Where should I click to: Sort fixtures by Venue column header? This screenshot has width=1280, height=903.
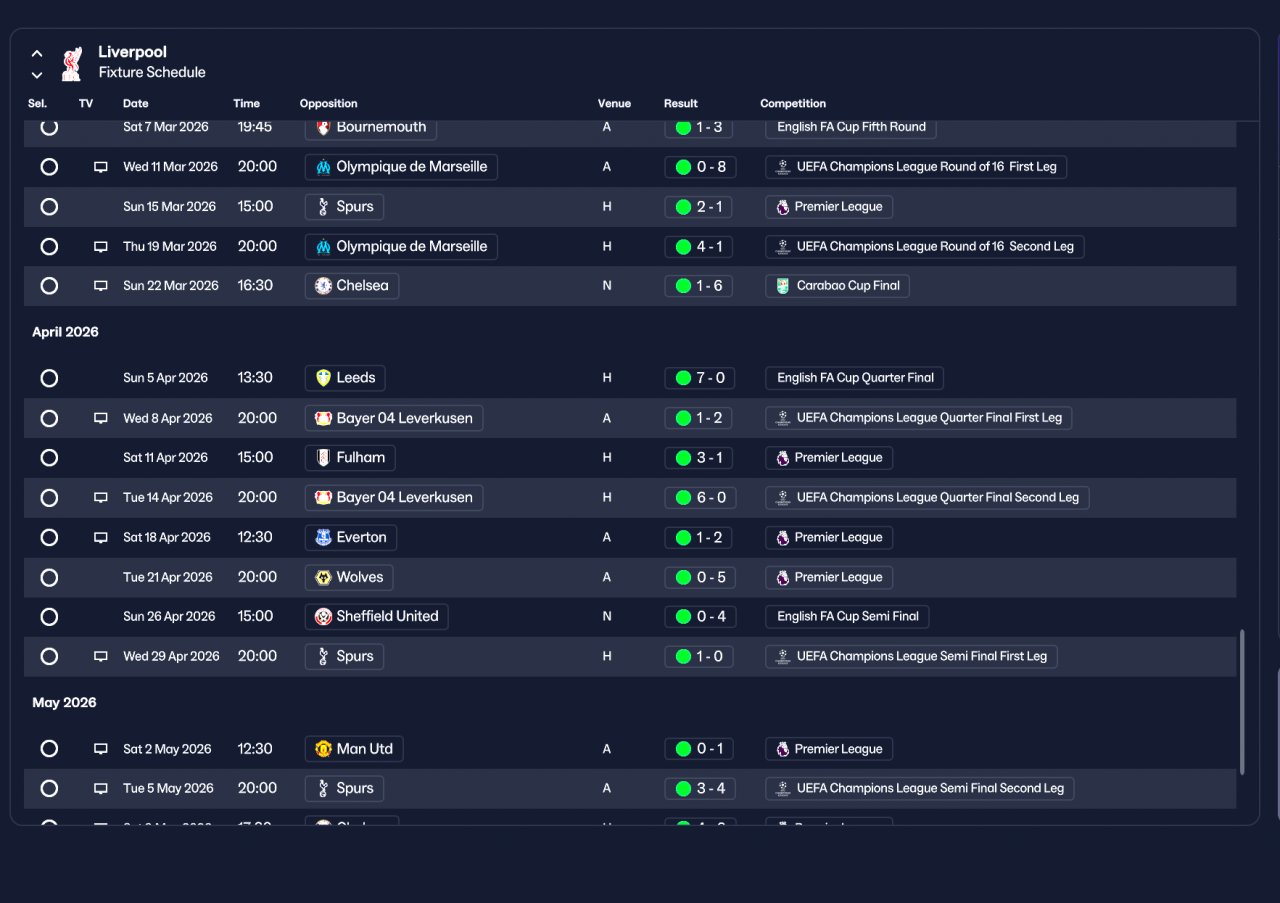[x=614, y=104]
